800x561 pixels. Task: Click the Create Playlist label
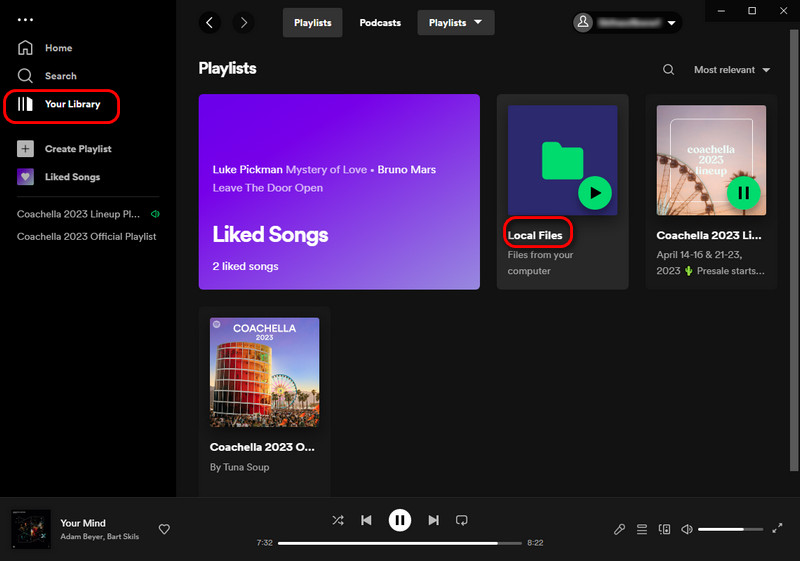point(78,149)
